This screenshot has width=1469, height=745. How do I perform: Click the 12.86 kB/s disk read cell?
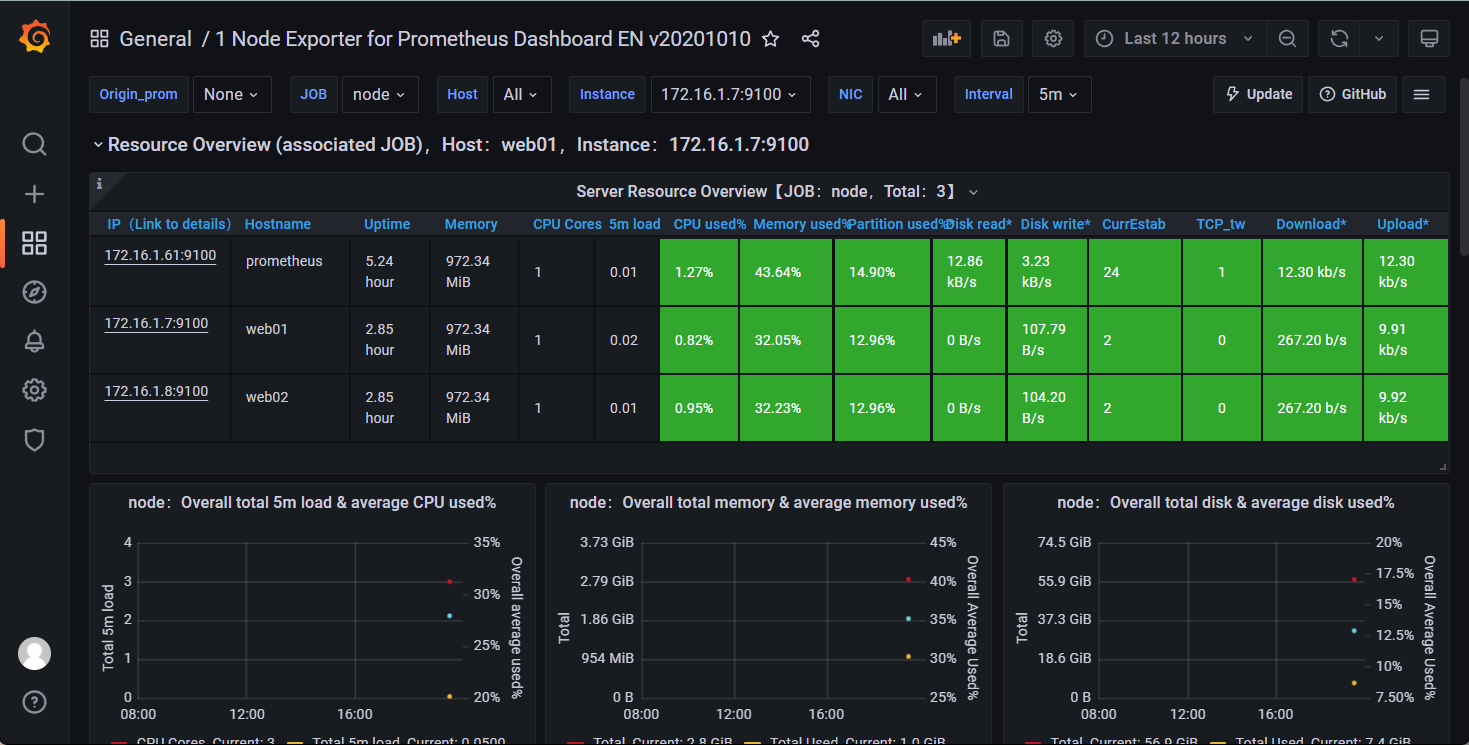click(970, 272)
